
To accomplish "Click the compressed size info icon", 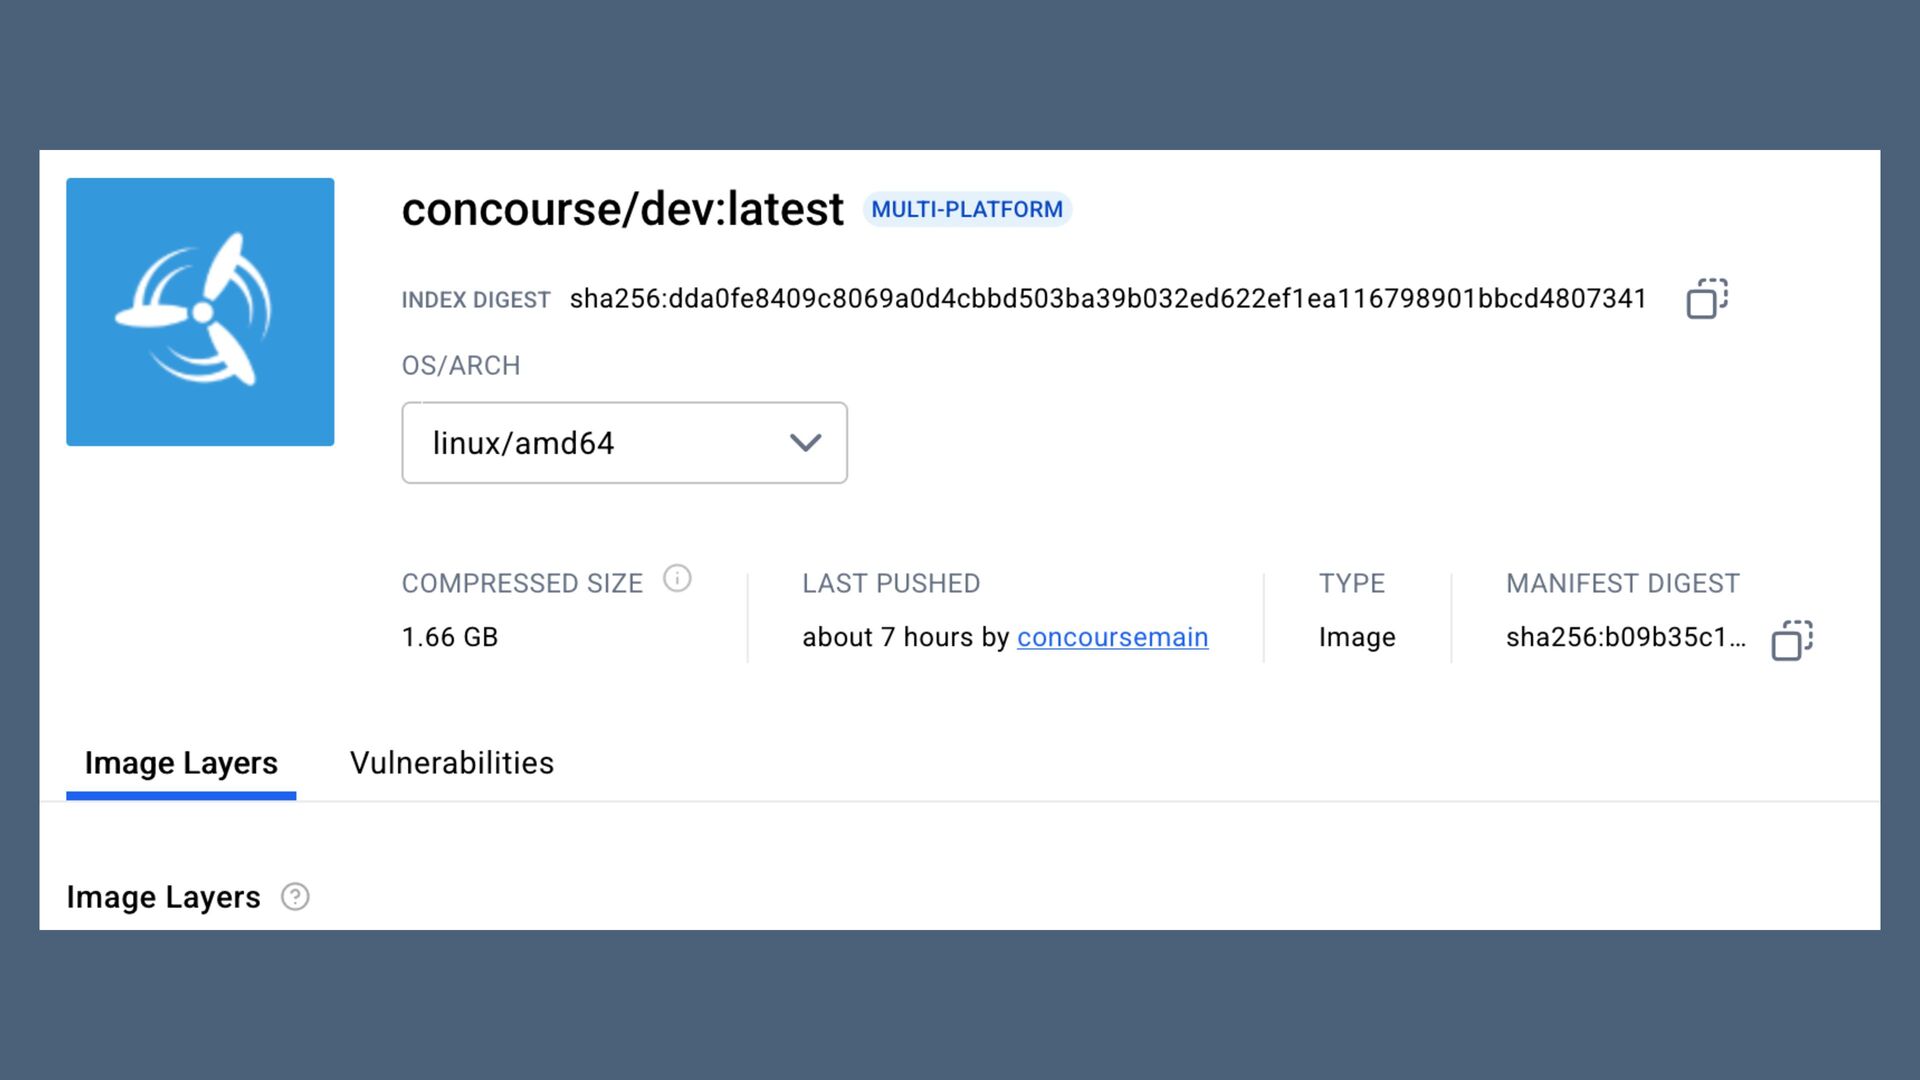I will pyautogui.click(x=677, y=579).
